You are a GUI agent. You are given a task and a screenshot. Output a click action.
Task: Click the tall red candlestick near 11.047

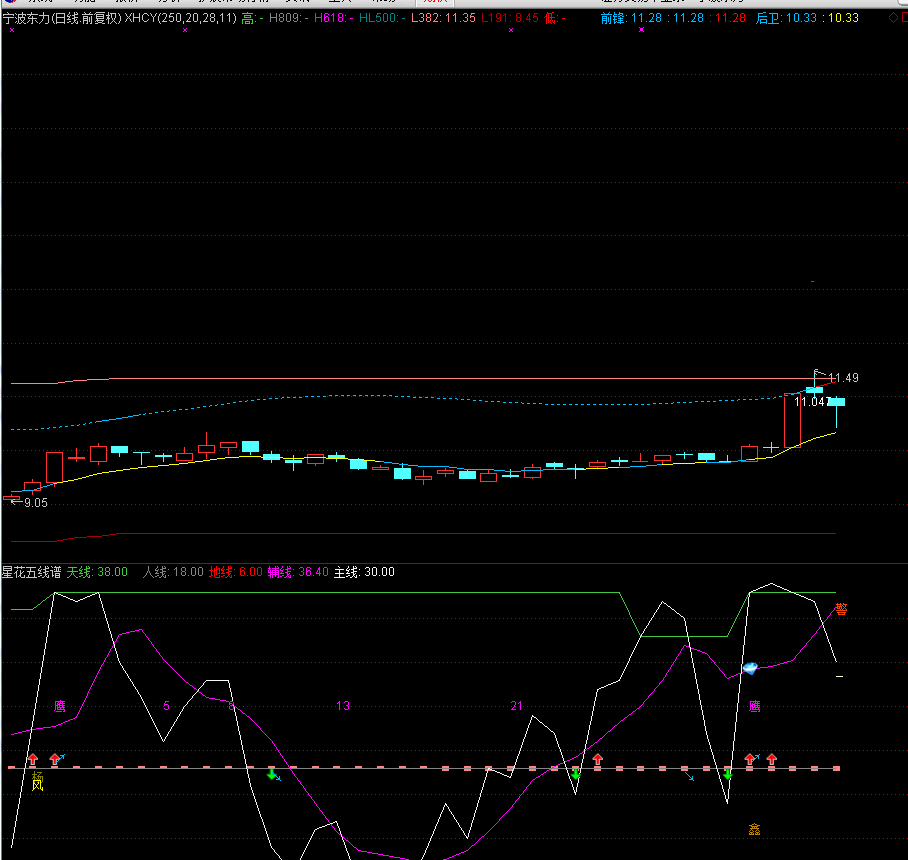point(792,420)
